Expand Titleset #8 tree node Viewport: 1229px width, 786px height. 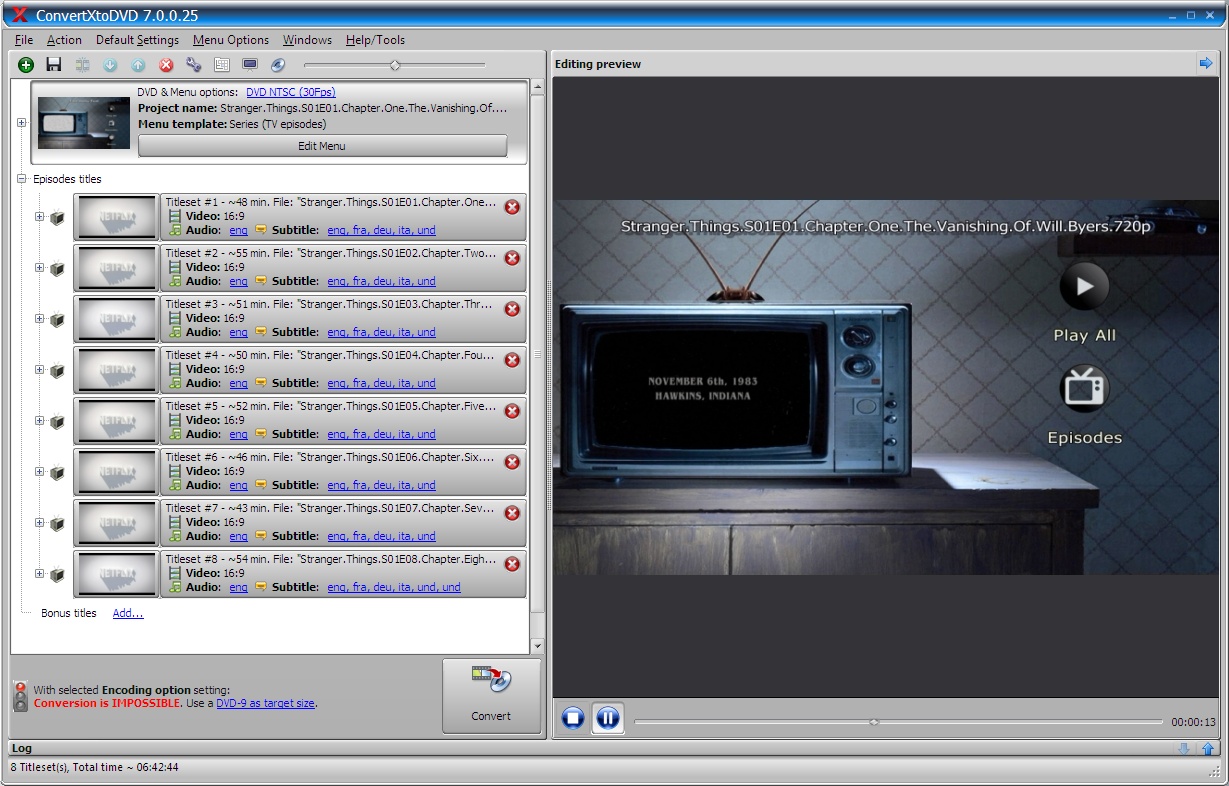[40, 574]
